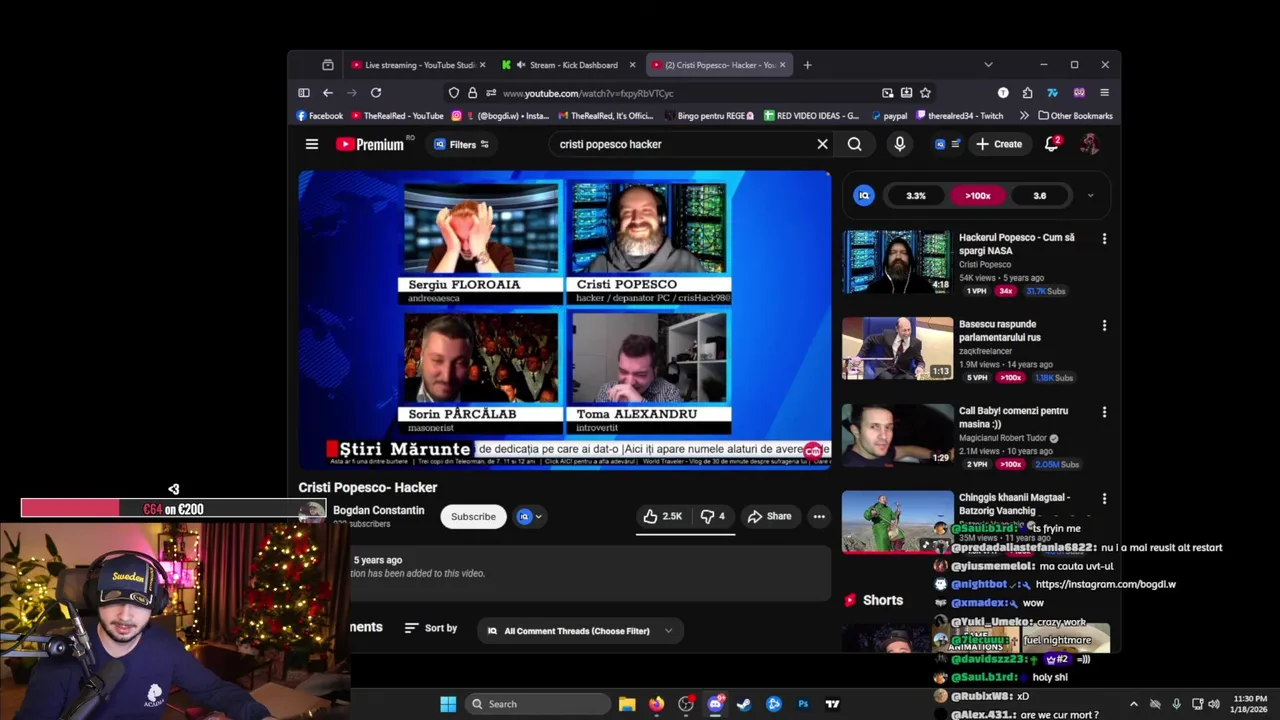The width and height of the screenshot is (1280, 720).
Task: Like the video (2.5K)
Action: pos(662,516)
